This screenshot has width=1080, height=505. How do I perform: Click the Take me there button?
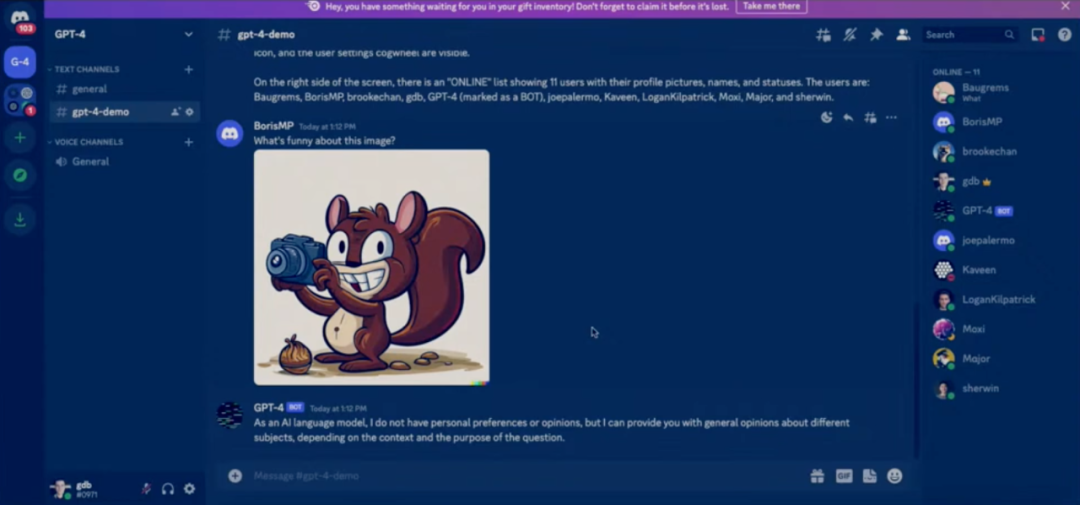771,6
